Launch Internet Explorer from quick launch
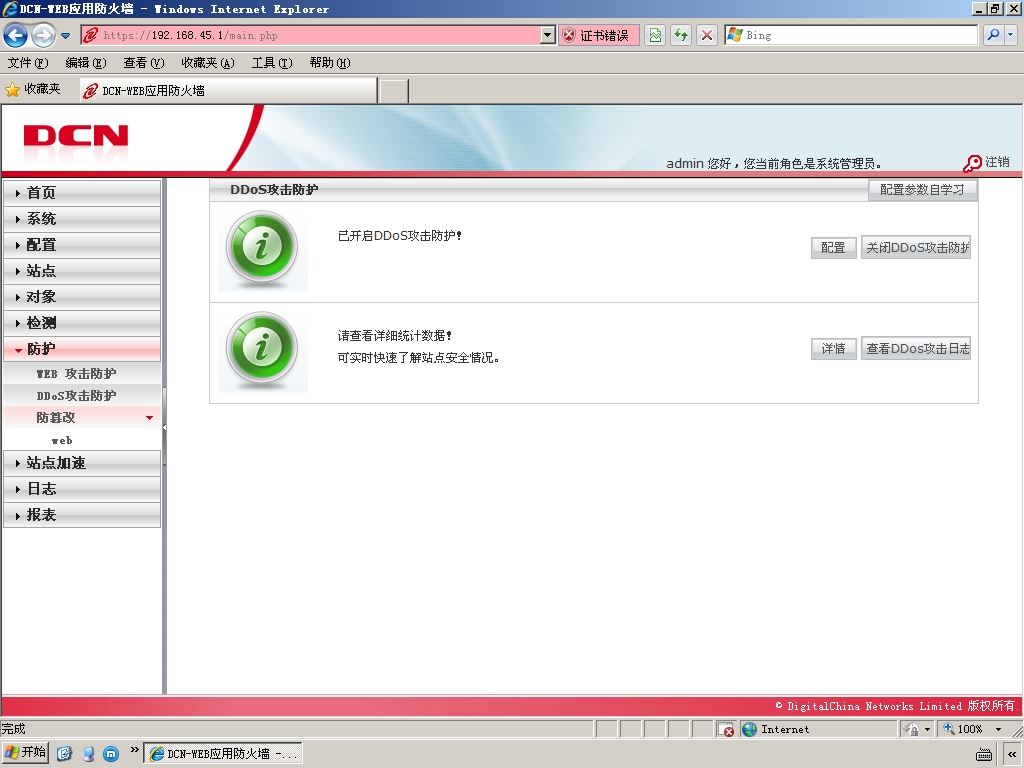The width and height of the screenshot is (1024, 768). click(64, 753)
